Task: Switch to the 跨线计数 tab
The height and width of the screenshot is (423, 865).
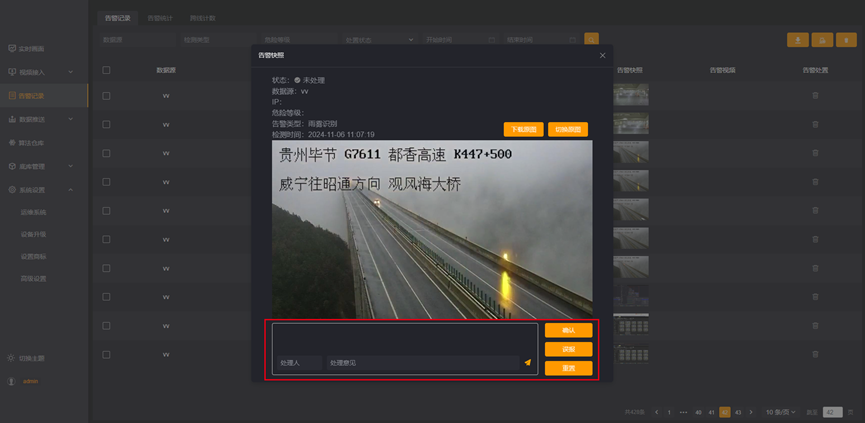Action: tap(202, 18)
